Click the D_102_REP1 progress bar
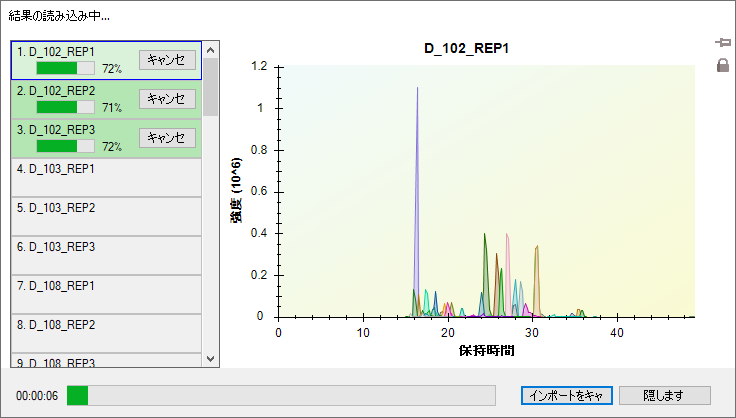Screen dimensions: 736x418 tap(65, 68)
